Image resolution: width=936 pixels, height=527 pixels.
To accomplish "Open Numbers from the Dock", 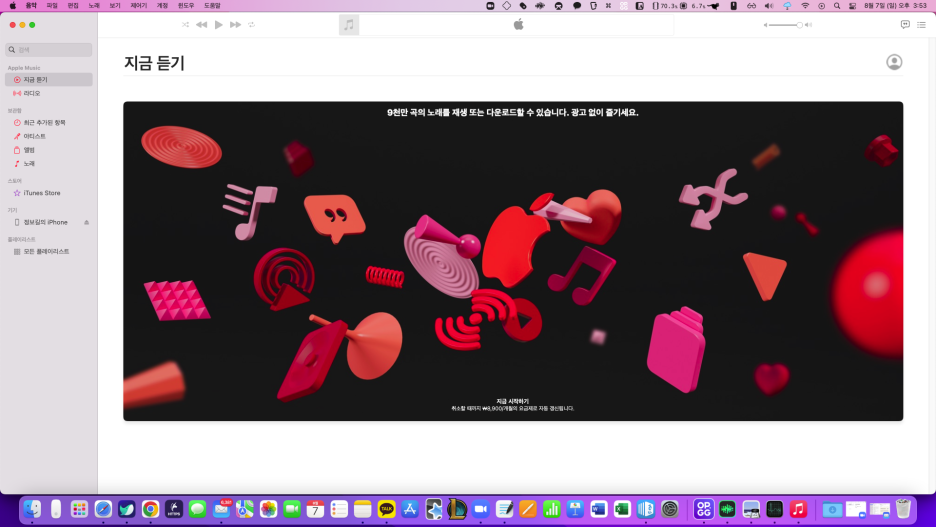I will tap(552, 509).
